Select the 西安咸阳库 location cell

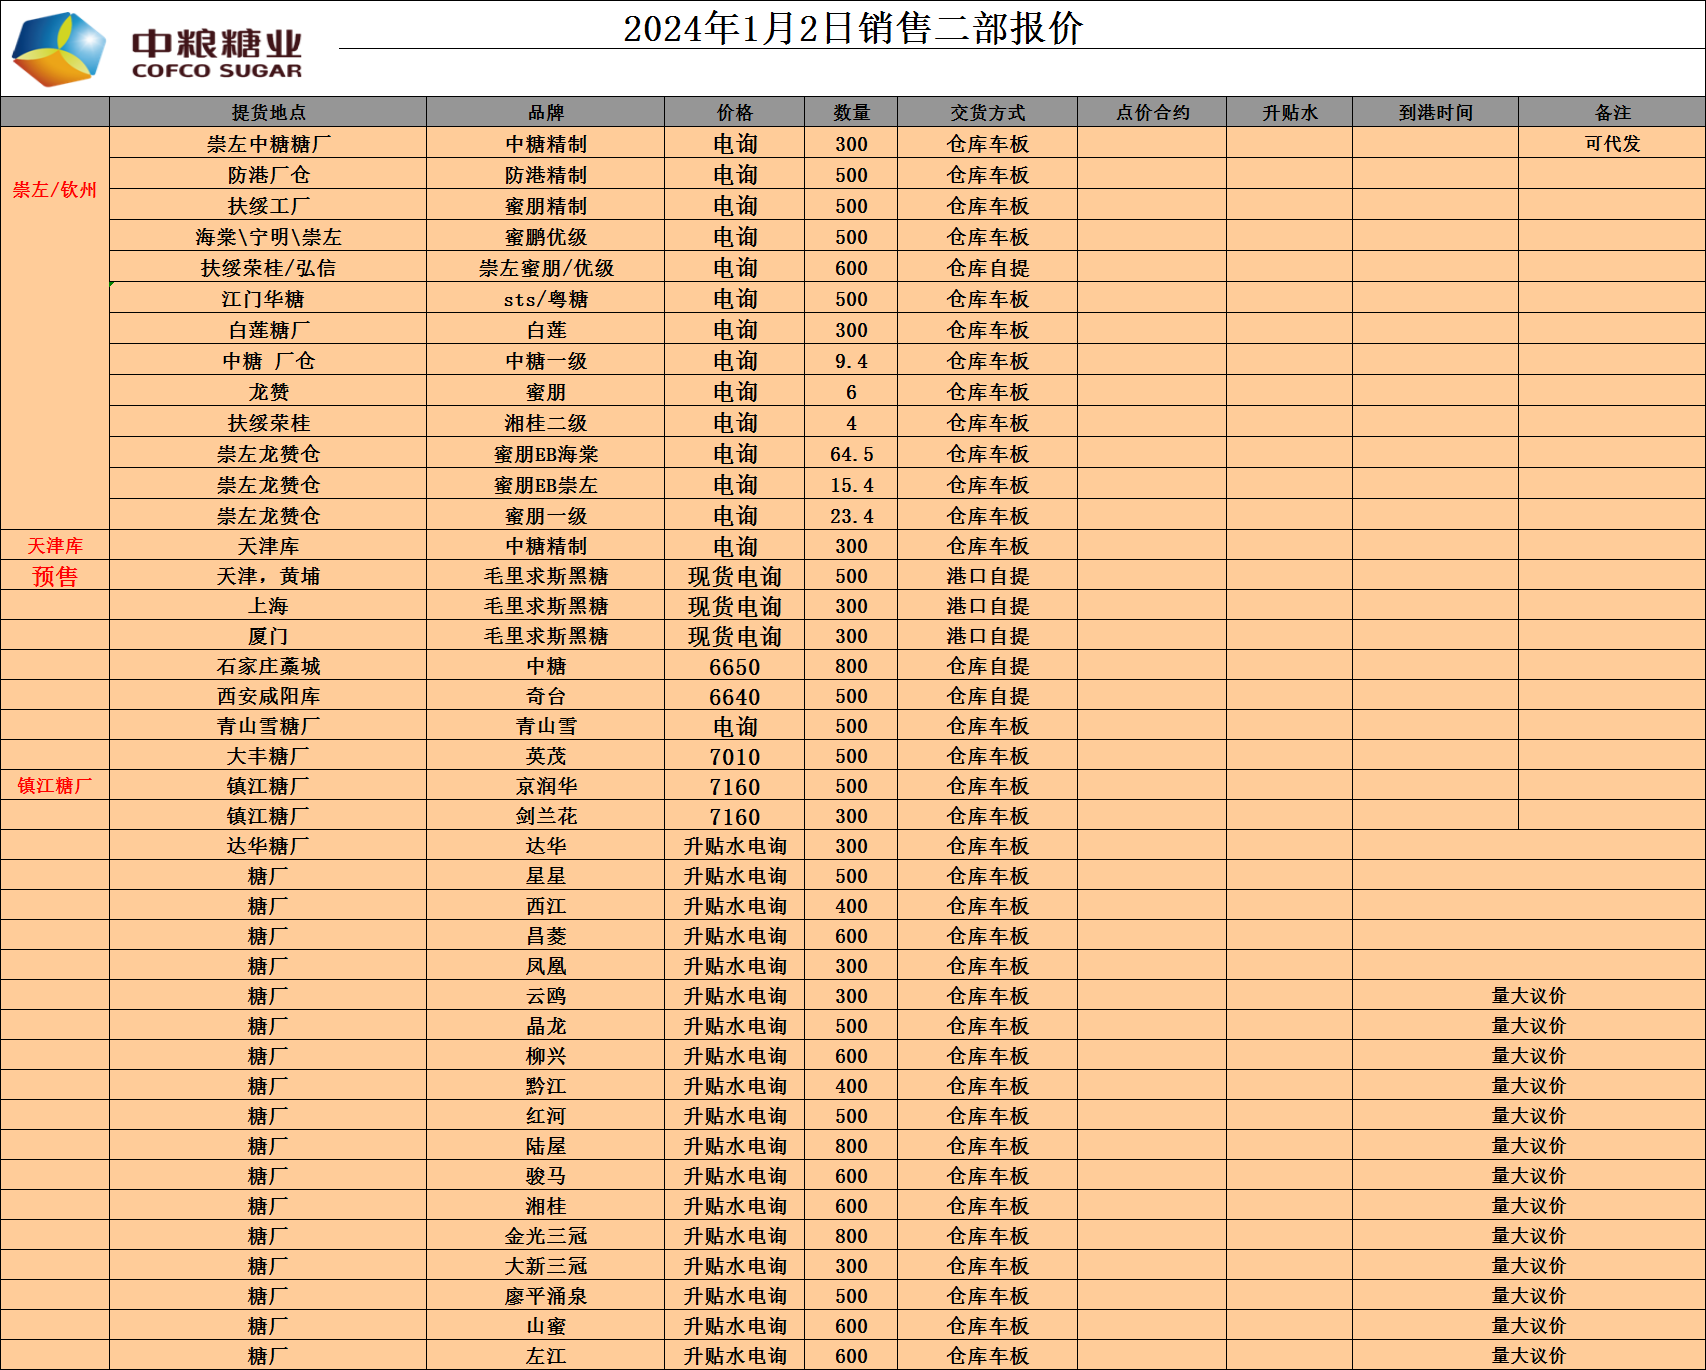pyautogui.click(x=268, y=696)
